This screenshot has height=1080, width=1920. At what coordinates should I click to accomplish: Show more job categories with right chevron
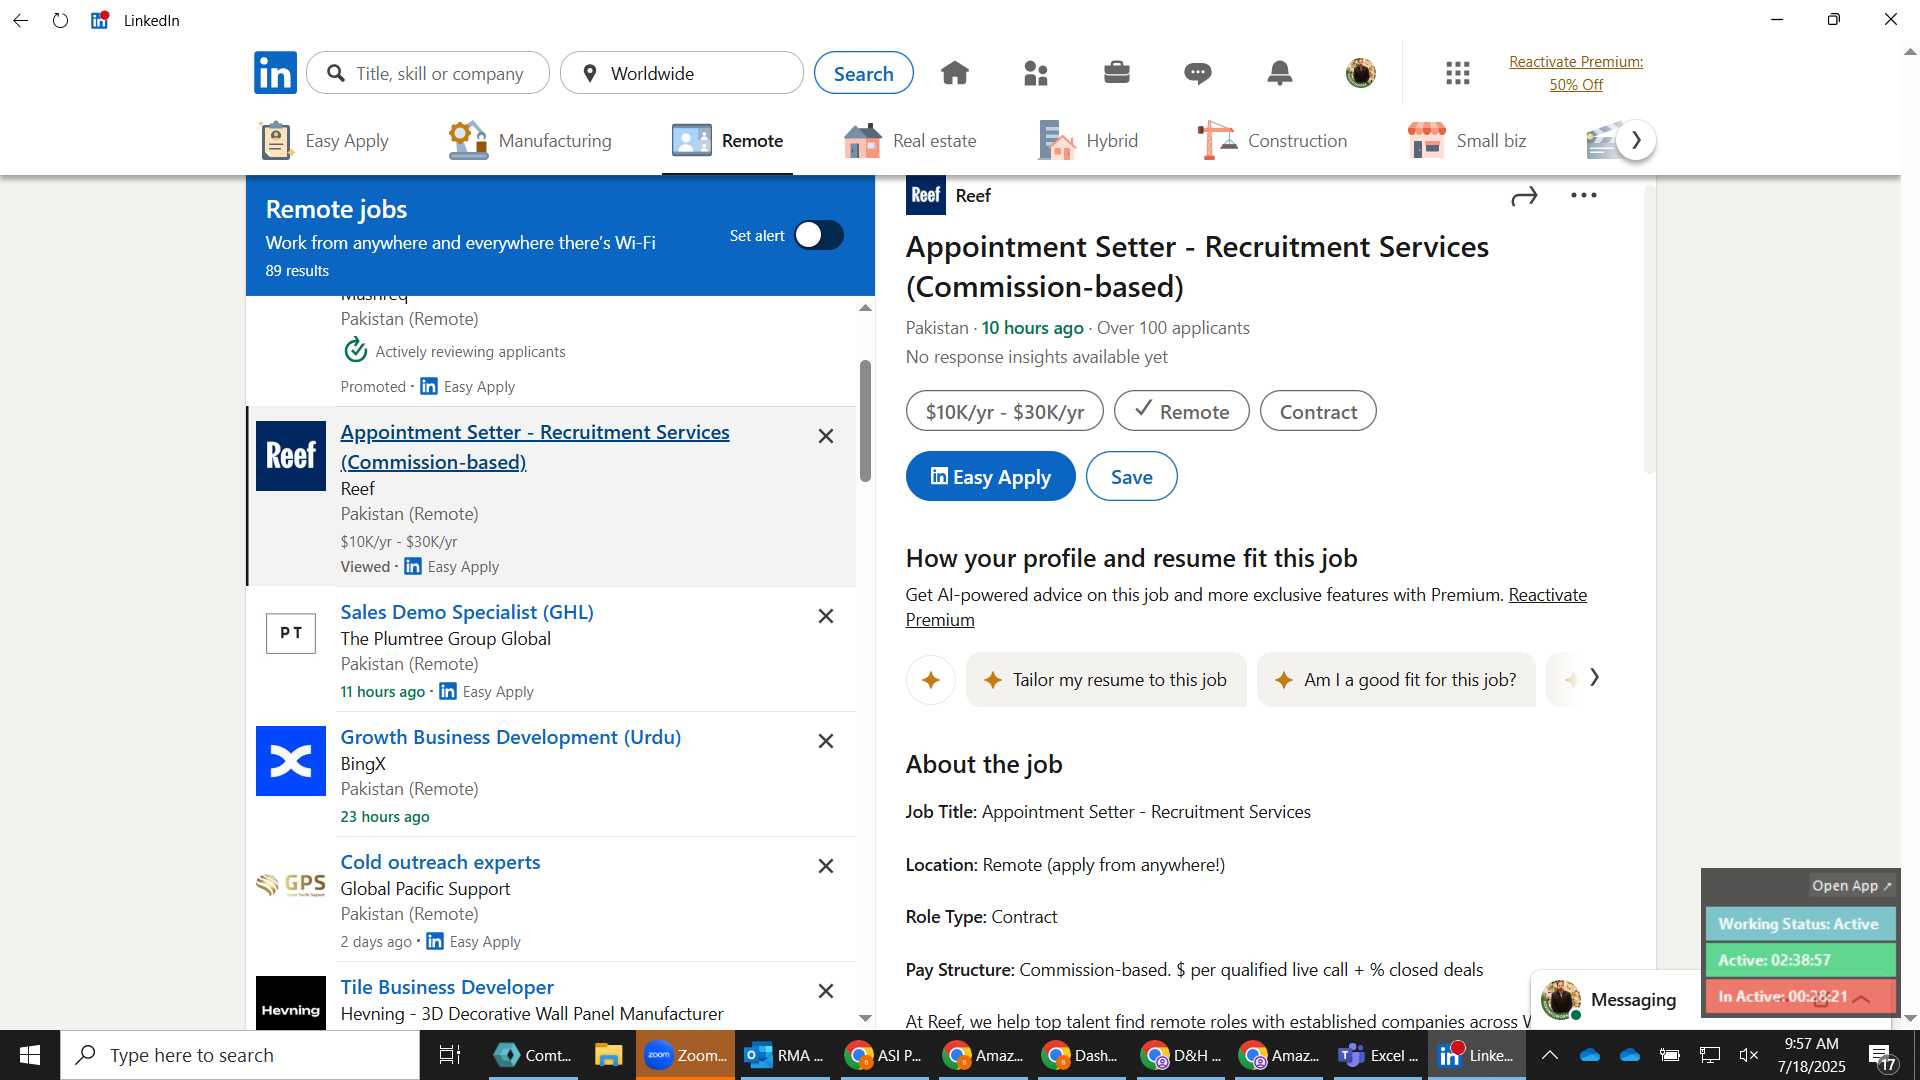1636,140
